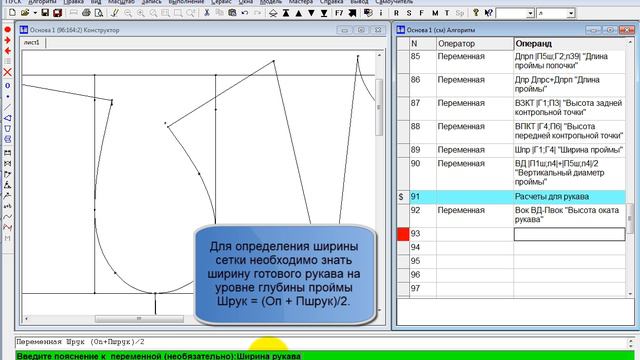The height and width of the screenshot is (360, 640).
Task: Click the solid up triangle icon
Action: 299,13
